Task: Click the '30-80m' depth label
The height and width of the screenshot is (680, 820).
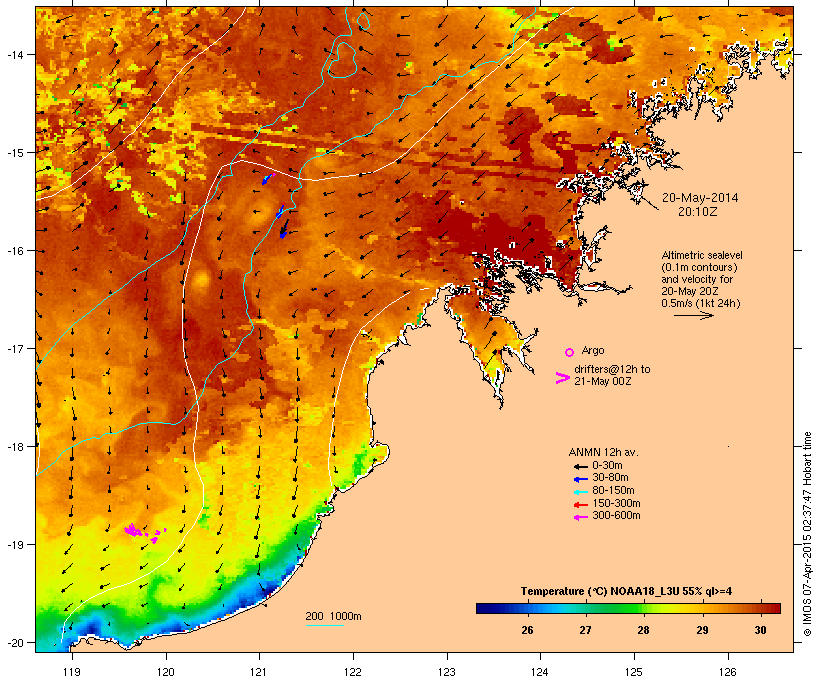Action: (x=610, y=478)
